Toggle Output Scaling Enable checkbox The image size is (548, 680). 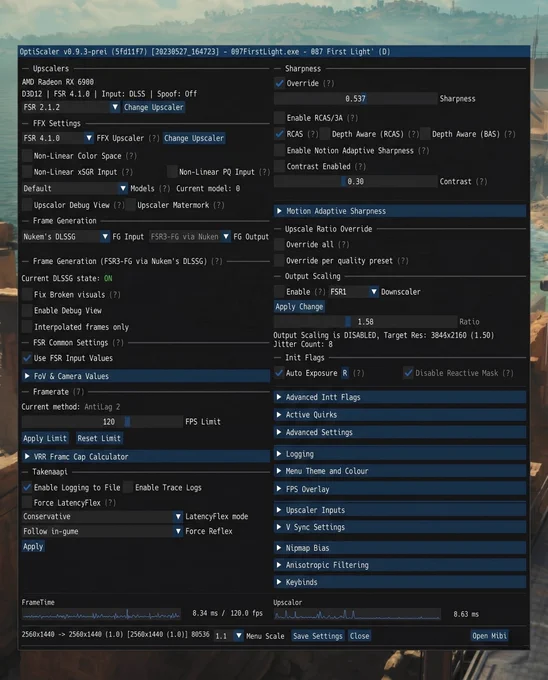pyautogui.click(x=279, y=291)
